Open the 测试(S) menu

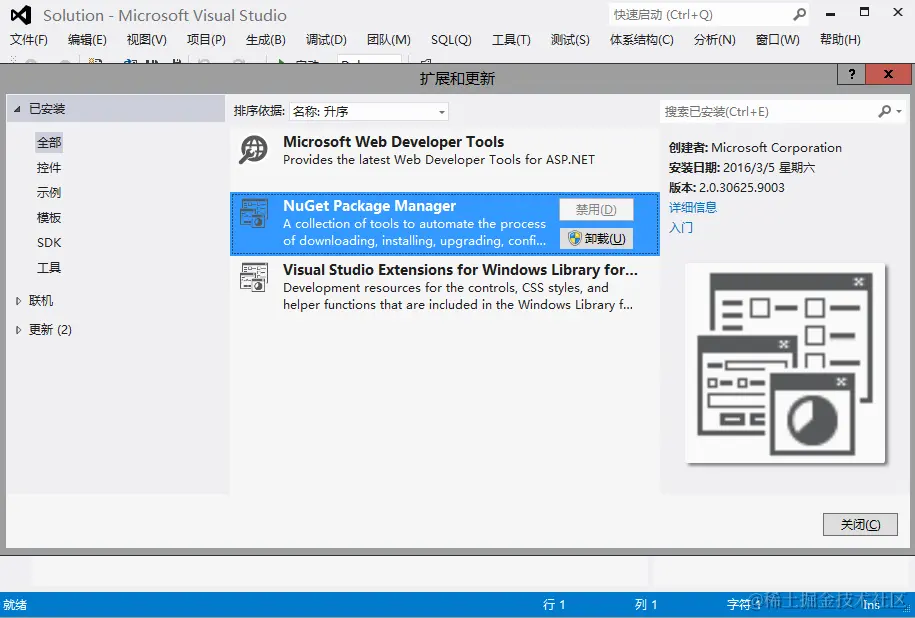click(x=570, y=40)
